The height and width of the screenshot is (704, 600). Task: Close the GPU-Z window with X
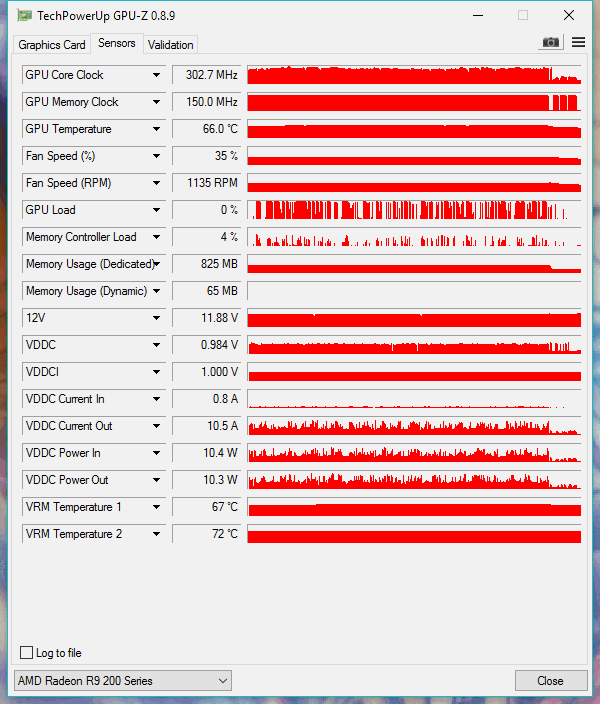[x=569, y=16]
